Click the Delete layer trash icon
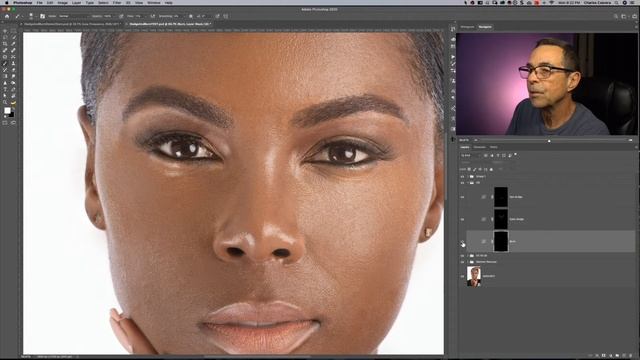The width and height of the screenshot is (640, 360). click(x=631, y=356)
